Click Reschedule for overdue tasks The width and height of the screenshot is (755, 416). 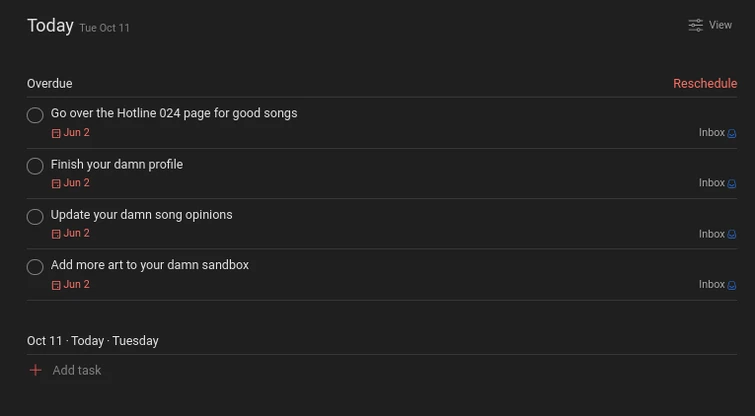pos(704,84)
